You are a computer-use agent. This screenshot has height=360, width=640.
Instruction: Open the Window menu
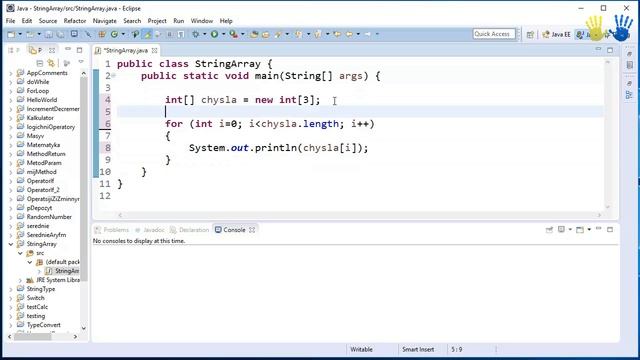(x=202, y=21)
